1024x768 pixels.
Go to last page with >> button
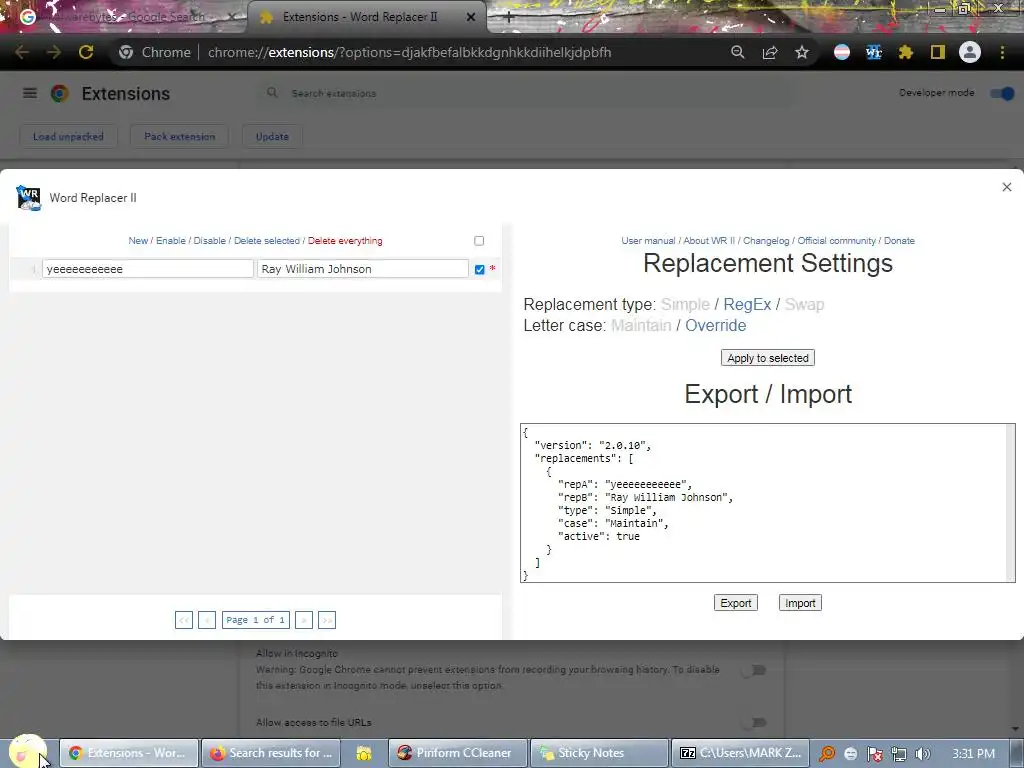(x=327, y=620)
